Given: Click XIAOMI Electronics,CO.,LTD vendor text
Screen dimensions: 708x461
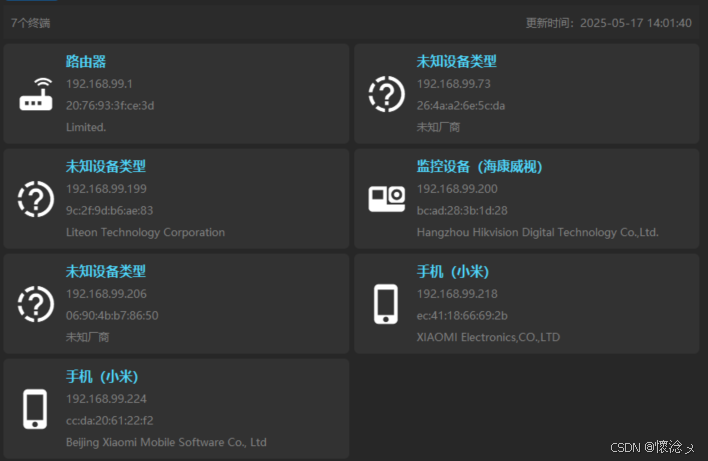Looking at the screenshot, I should pos(488,337).
